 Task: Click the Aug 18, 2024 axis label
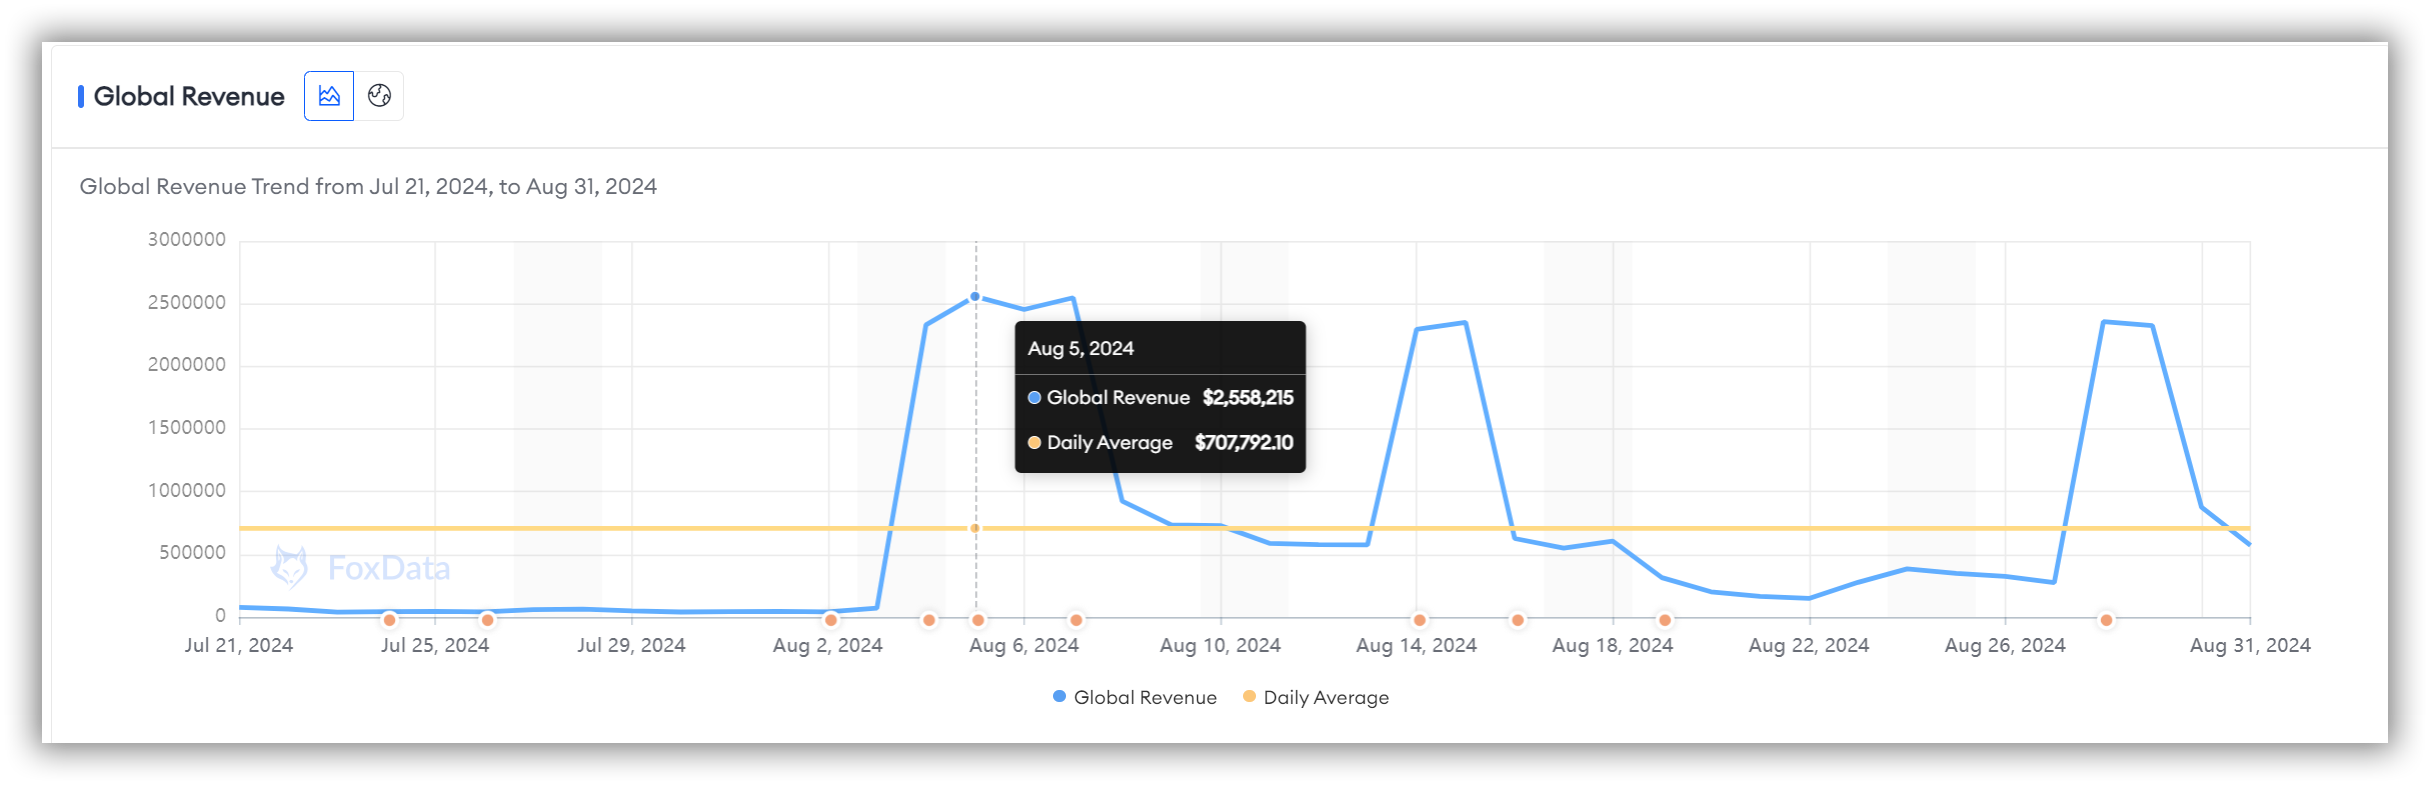1613,645
